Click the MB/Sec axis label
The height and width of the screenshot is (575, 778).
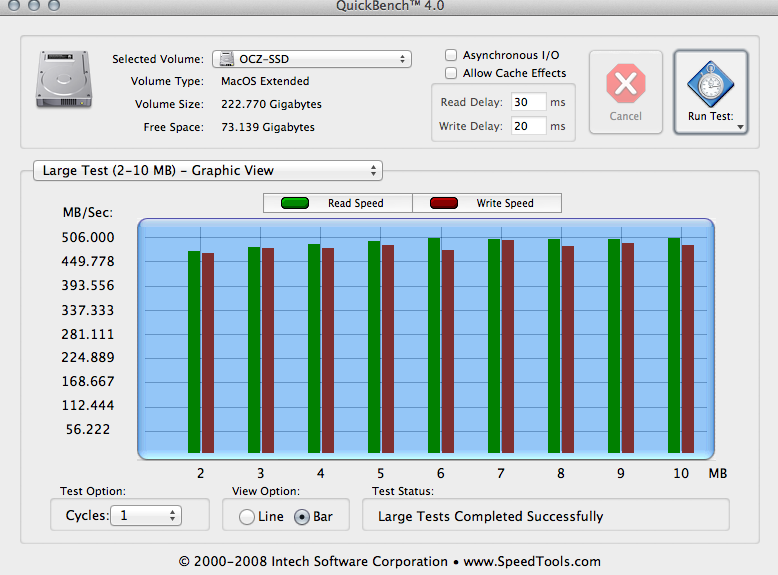point(88,213)
